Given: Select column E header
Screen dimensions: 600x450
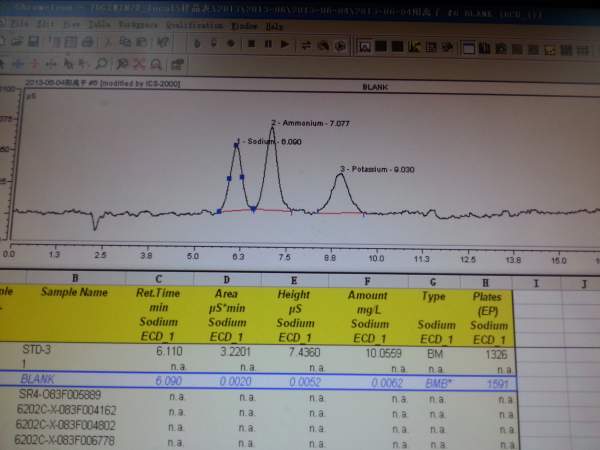Looking at the screenshot, I should pos(294,280).
